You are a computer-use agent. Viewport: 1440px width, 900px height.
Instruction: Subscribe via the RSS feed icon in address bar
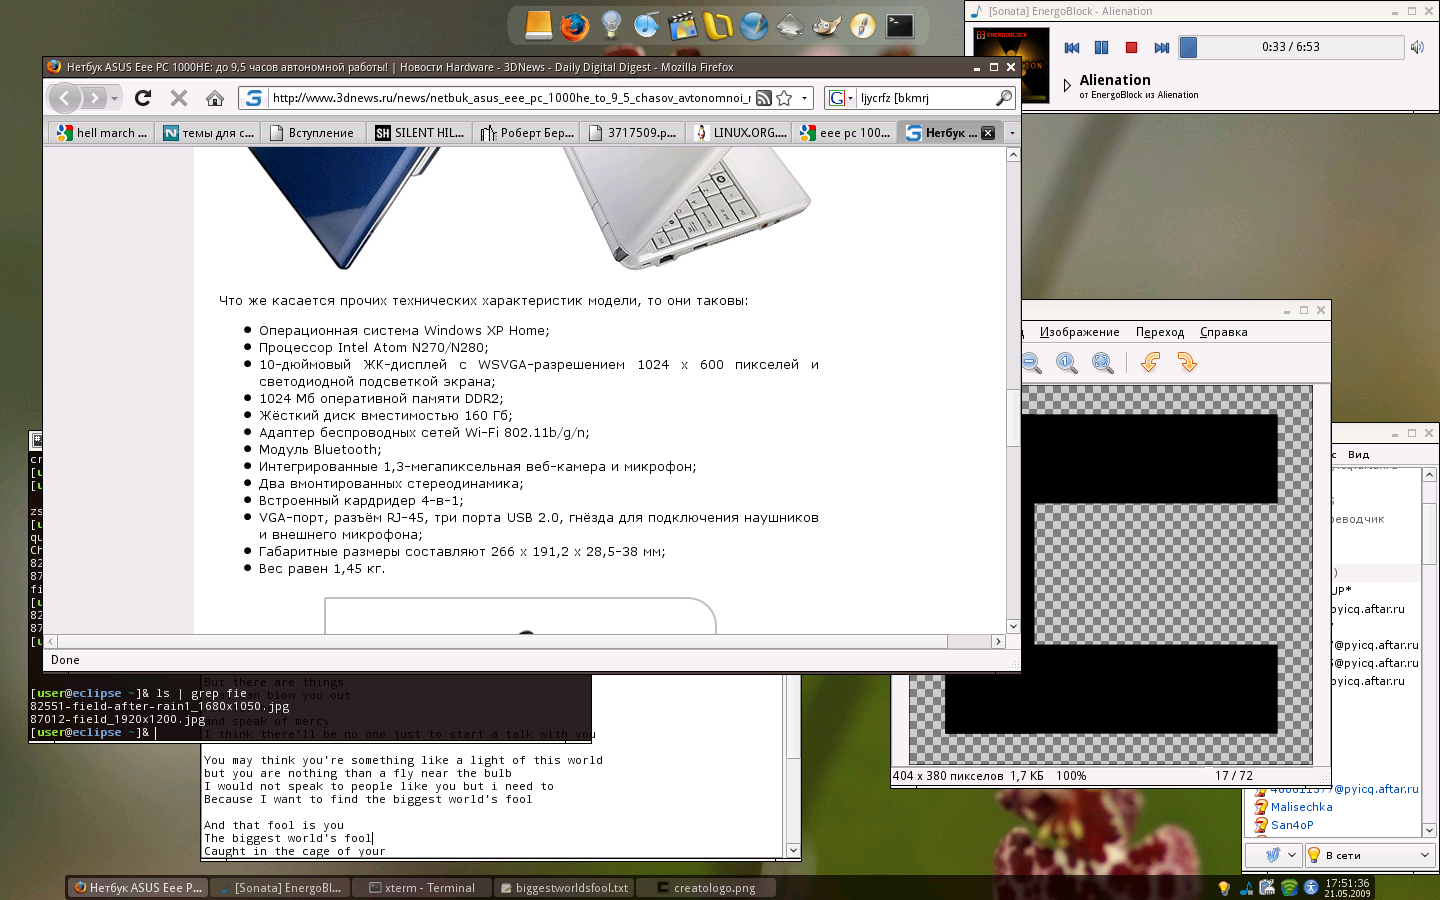click(x=764, y=98)
